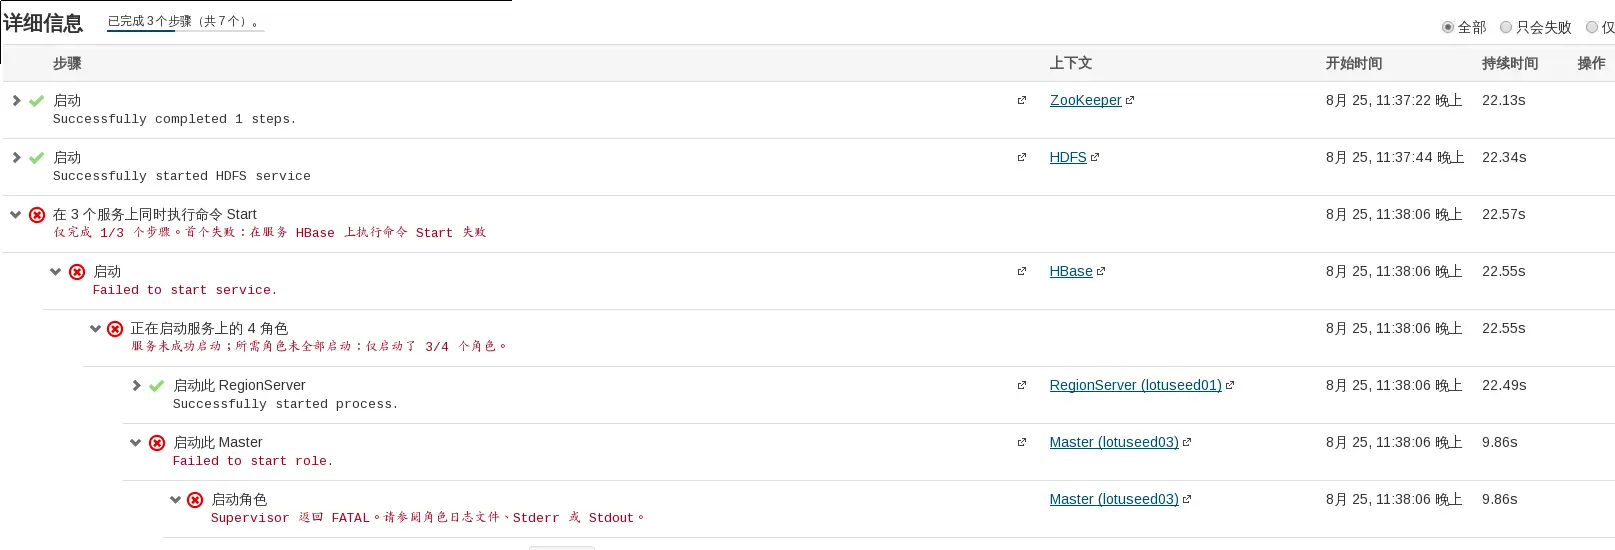Open the ZooKeeper context link
This screenshot has height=550, width=1615.
(1085, 100)
